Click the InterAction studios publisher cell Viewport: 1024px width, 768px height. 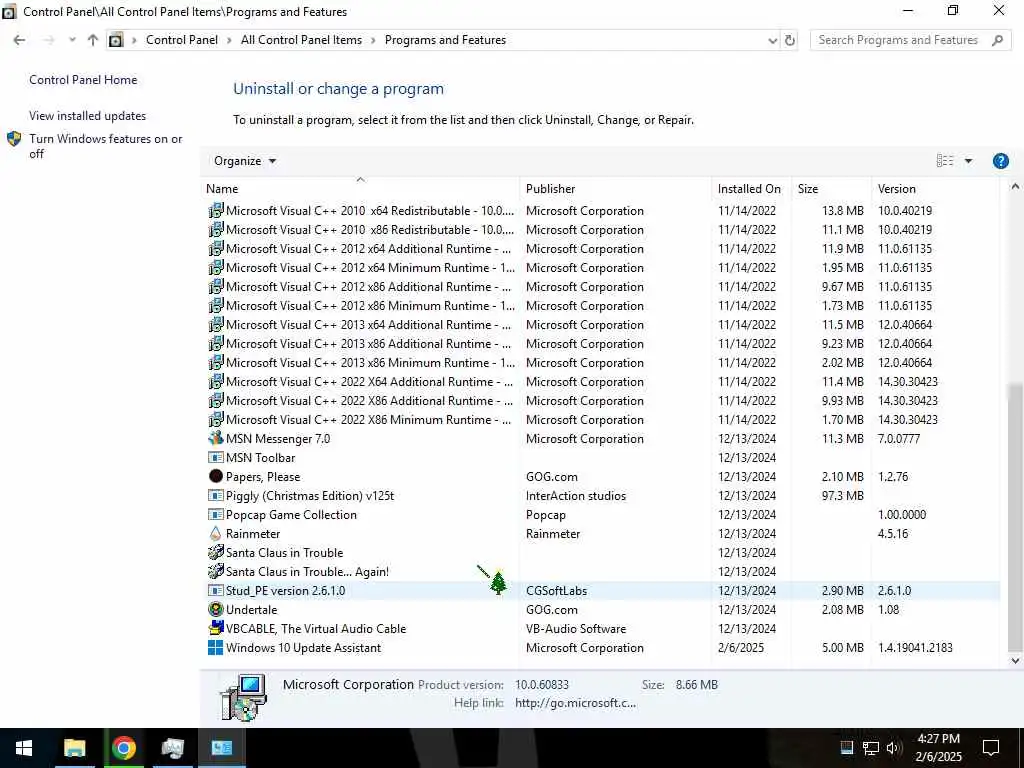[x=575, y=496]
